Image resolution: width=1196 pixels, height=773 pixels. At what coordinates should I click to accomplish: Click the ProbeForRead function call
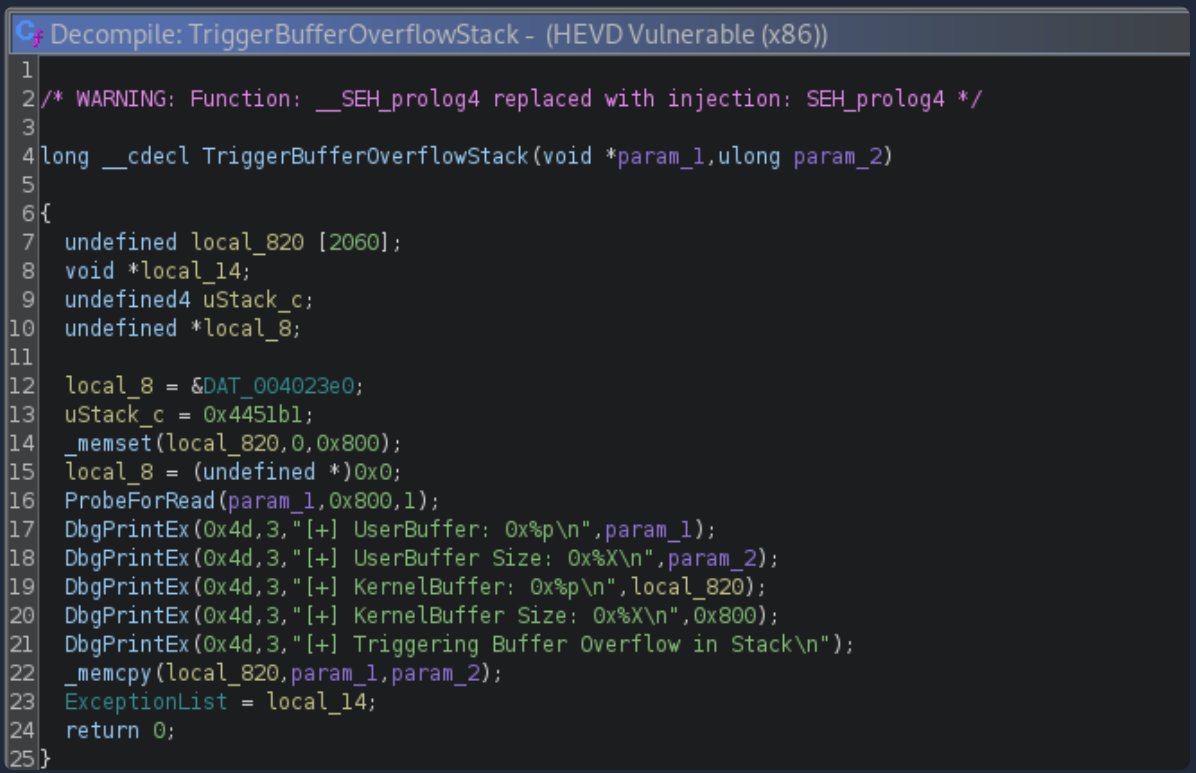tap(140, 501)
